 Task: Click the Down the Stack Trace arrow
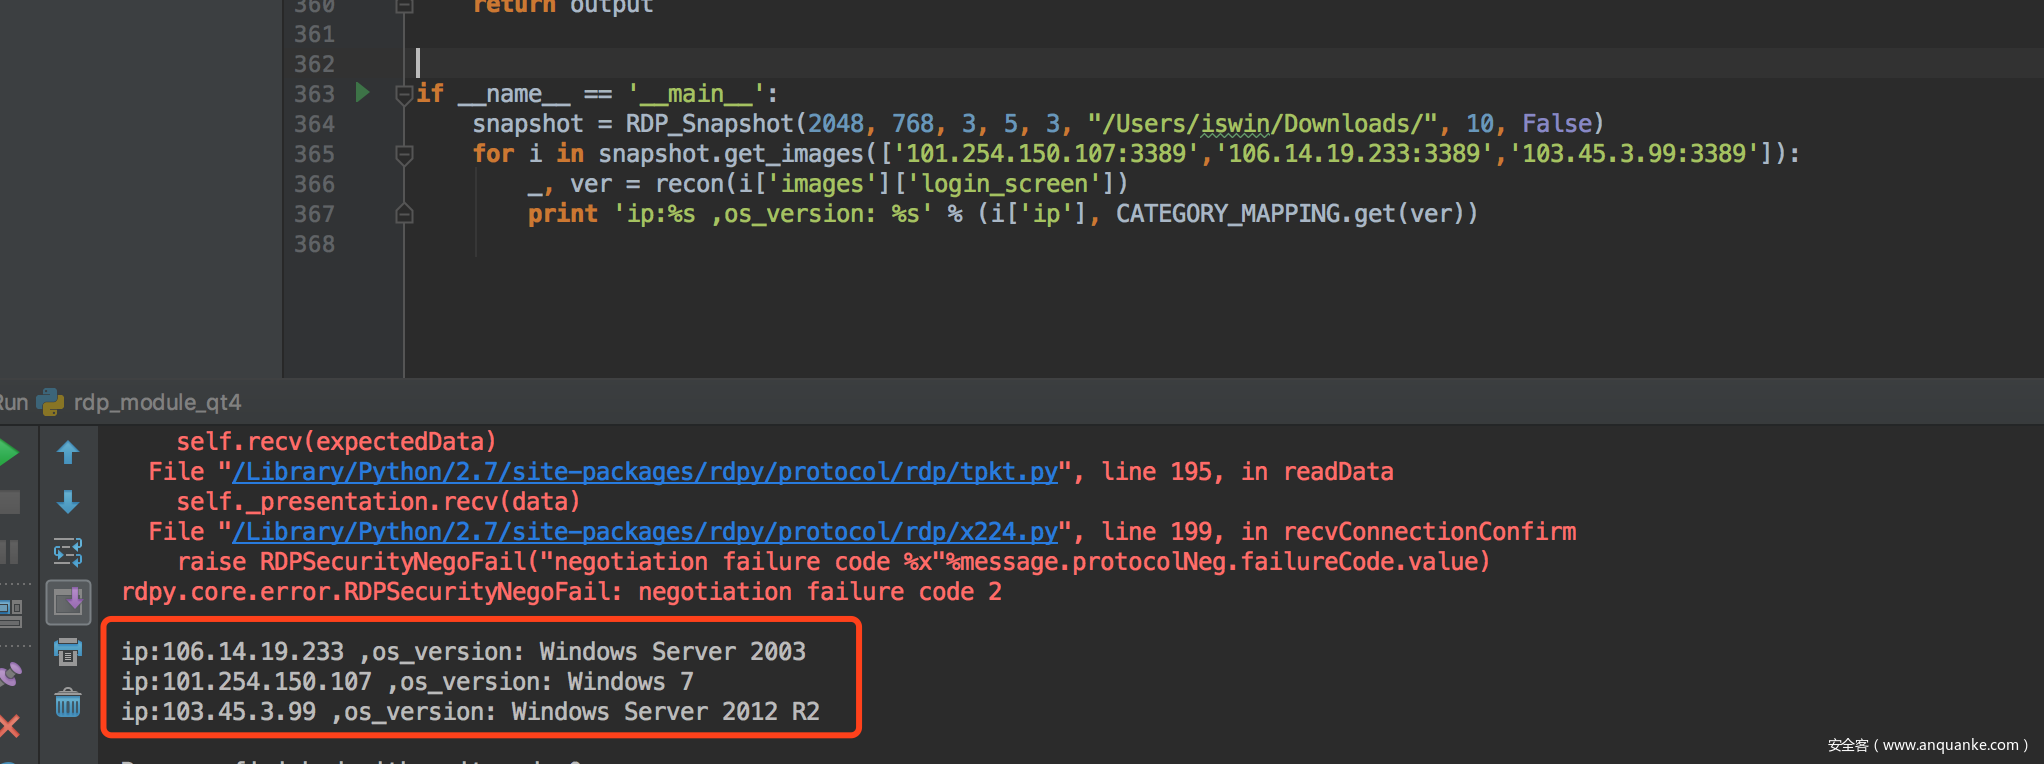click(68, 502)
